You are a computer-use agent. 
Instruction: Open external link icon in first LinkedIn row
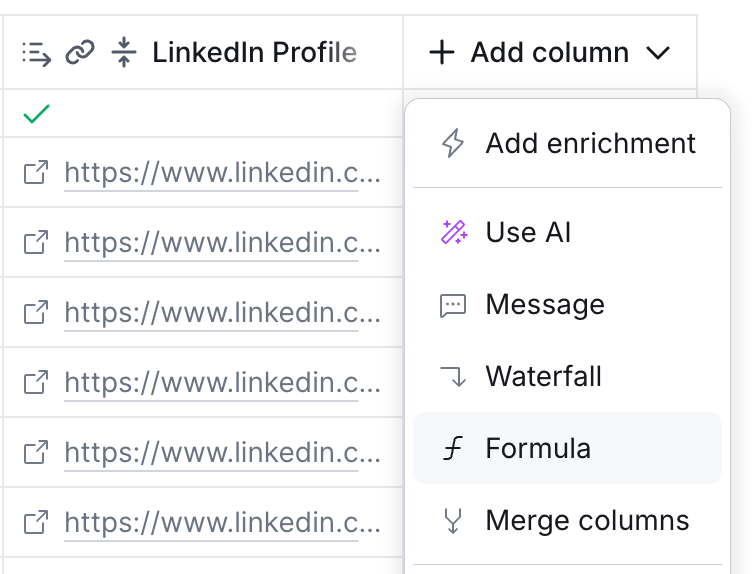(x=36, y=173)
